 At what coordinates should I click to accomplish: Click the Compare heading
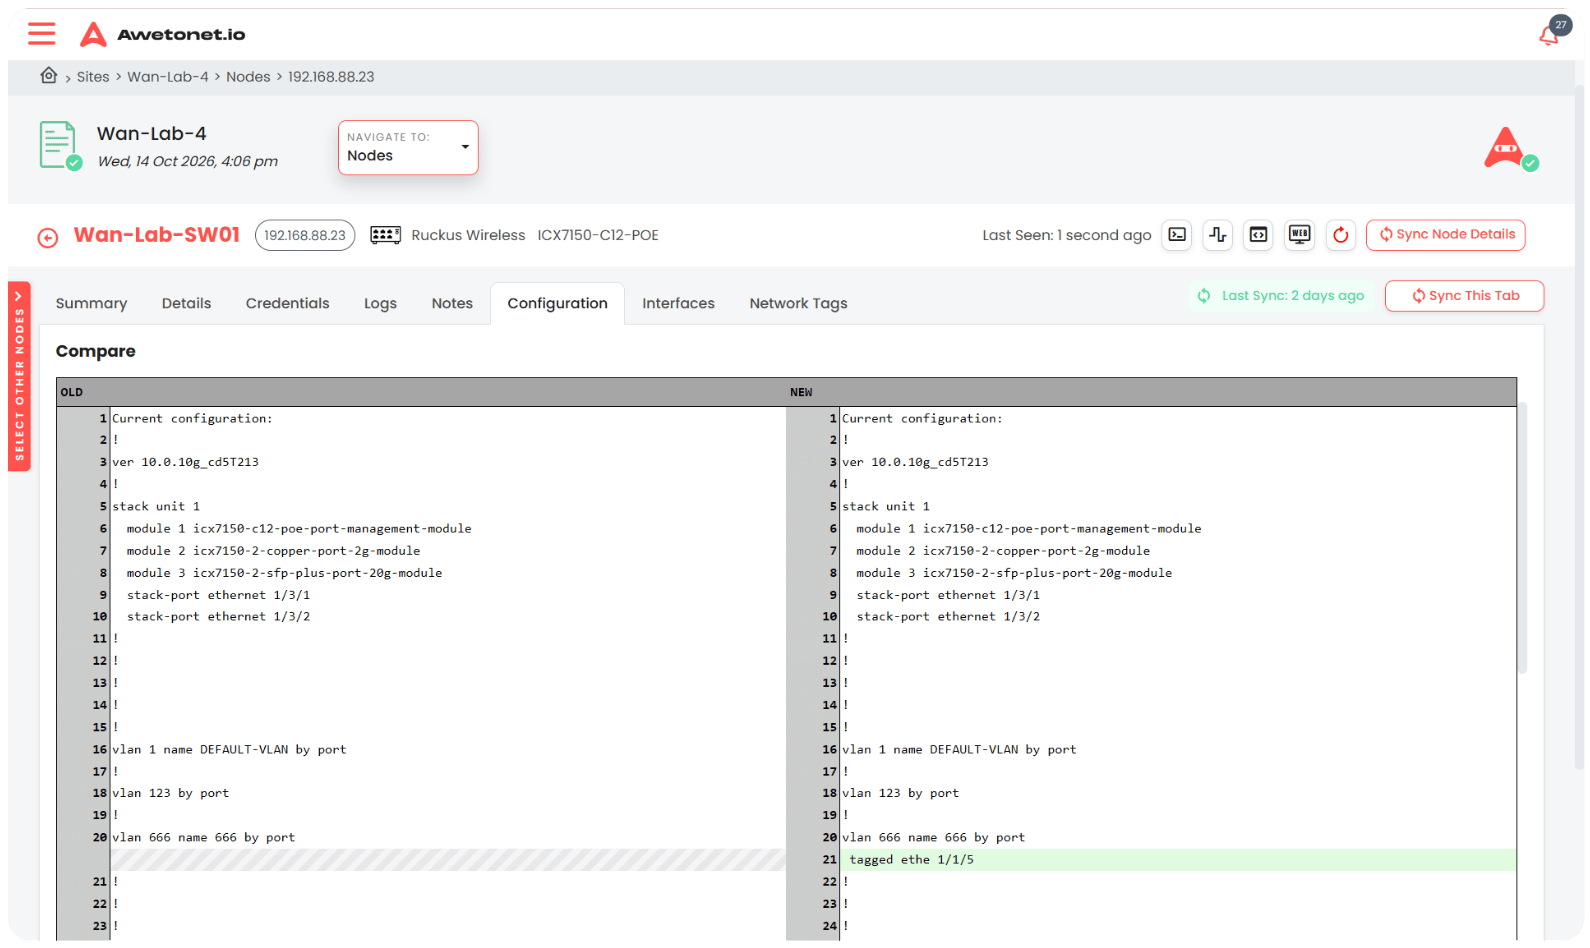pos(95,351)
